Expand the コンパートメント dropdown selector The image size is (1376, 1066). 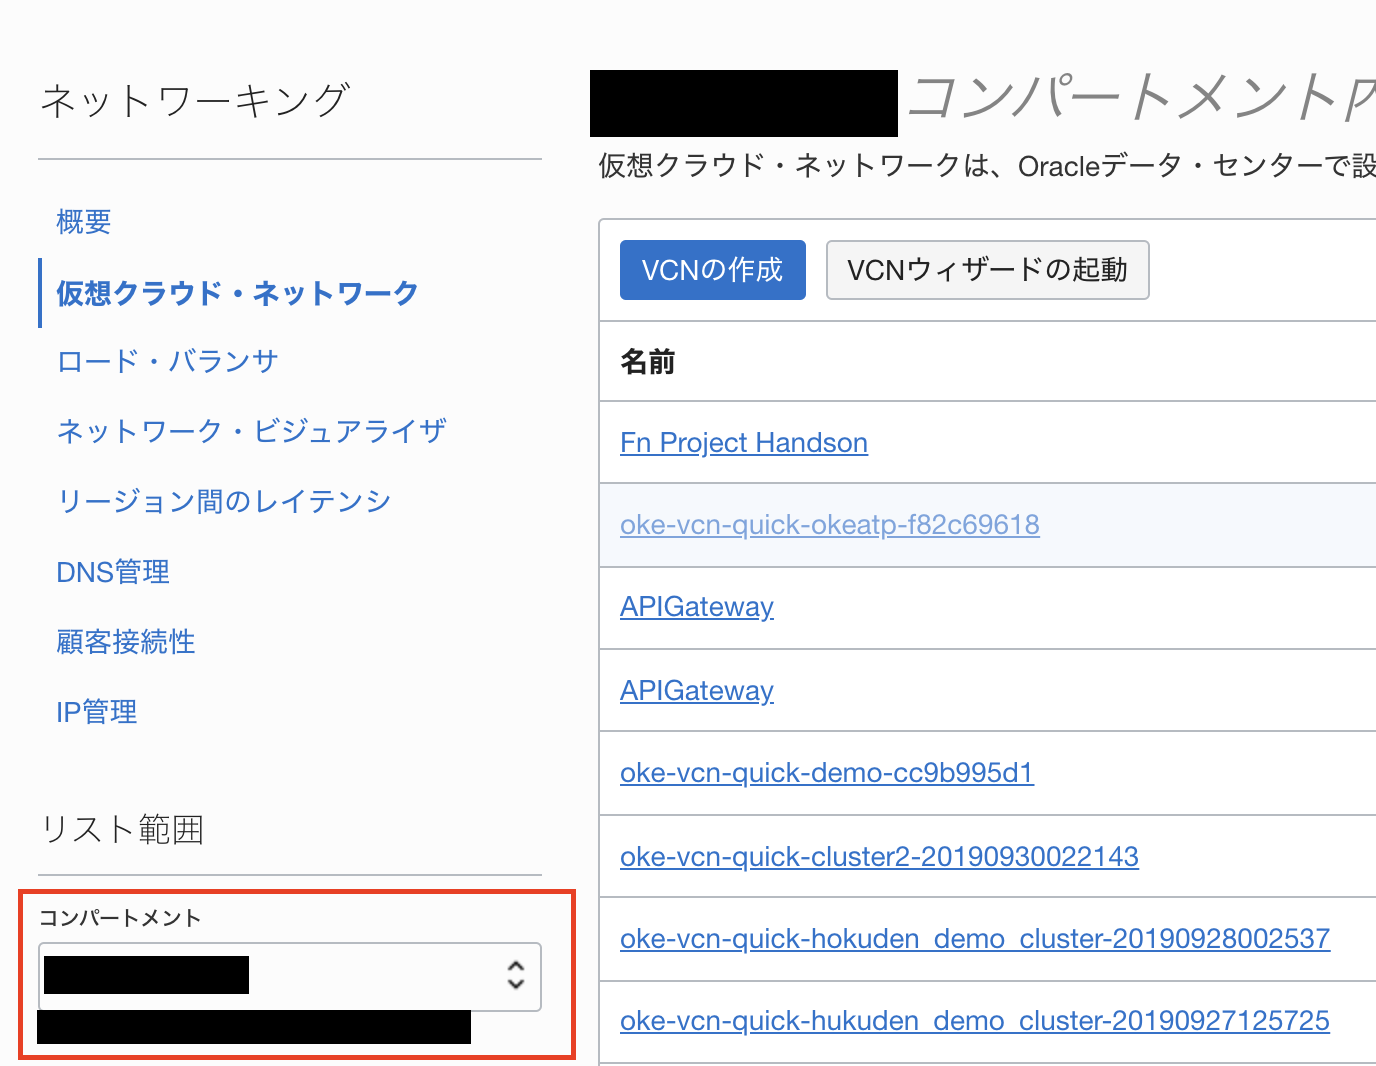pos(290,975)
